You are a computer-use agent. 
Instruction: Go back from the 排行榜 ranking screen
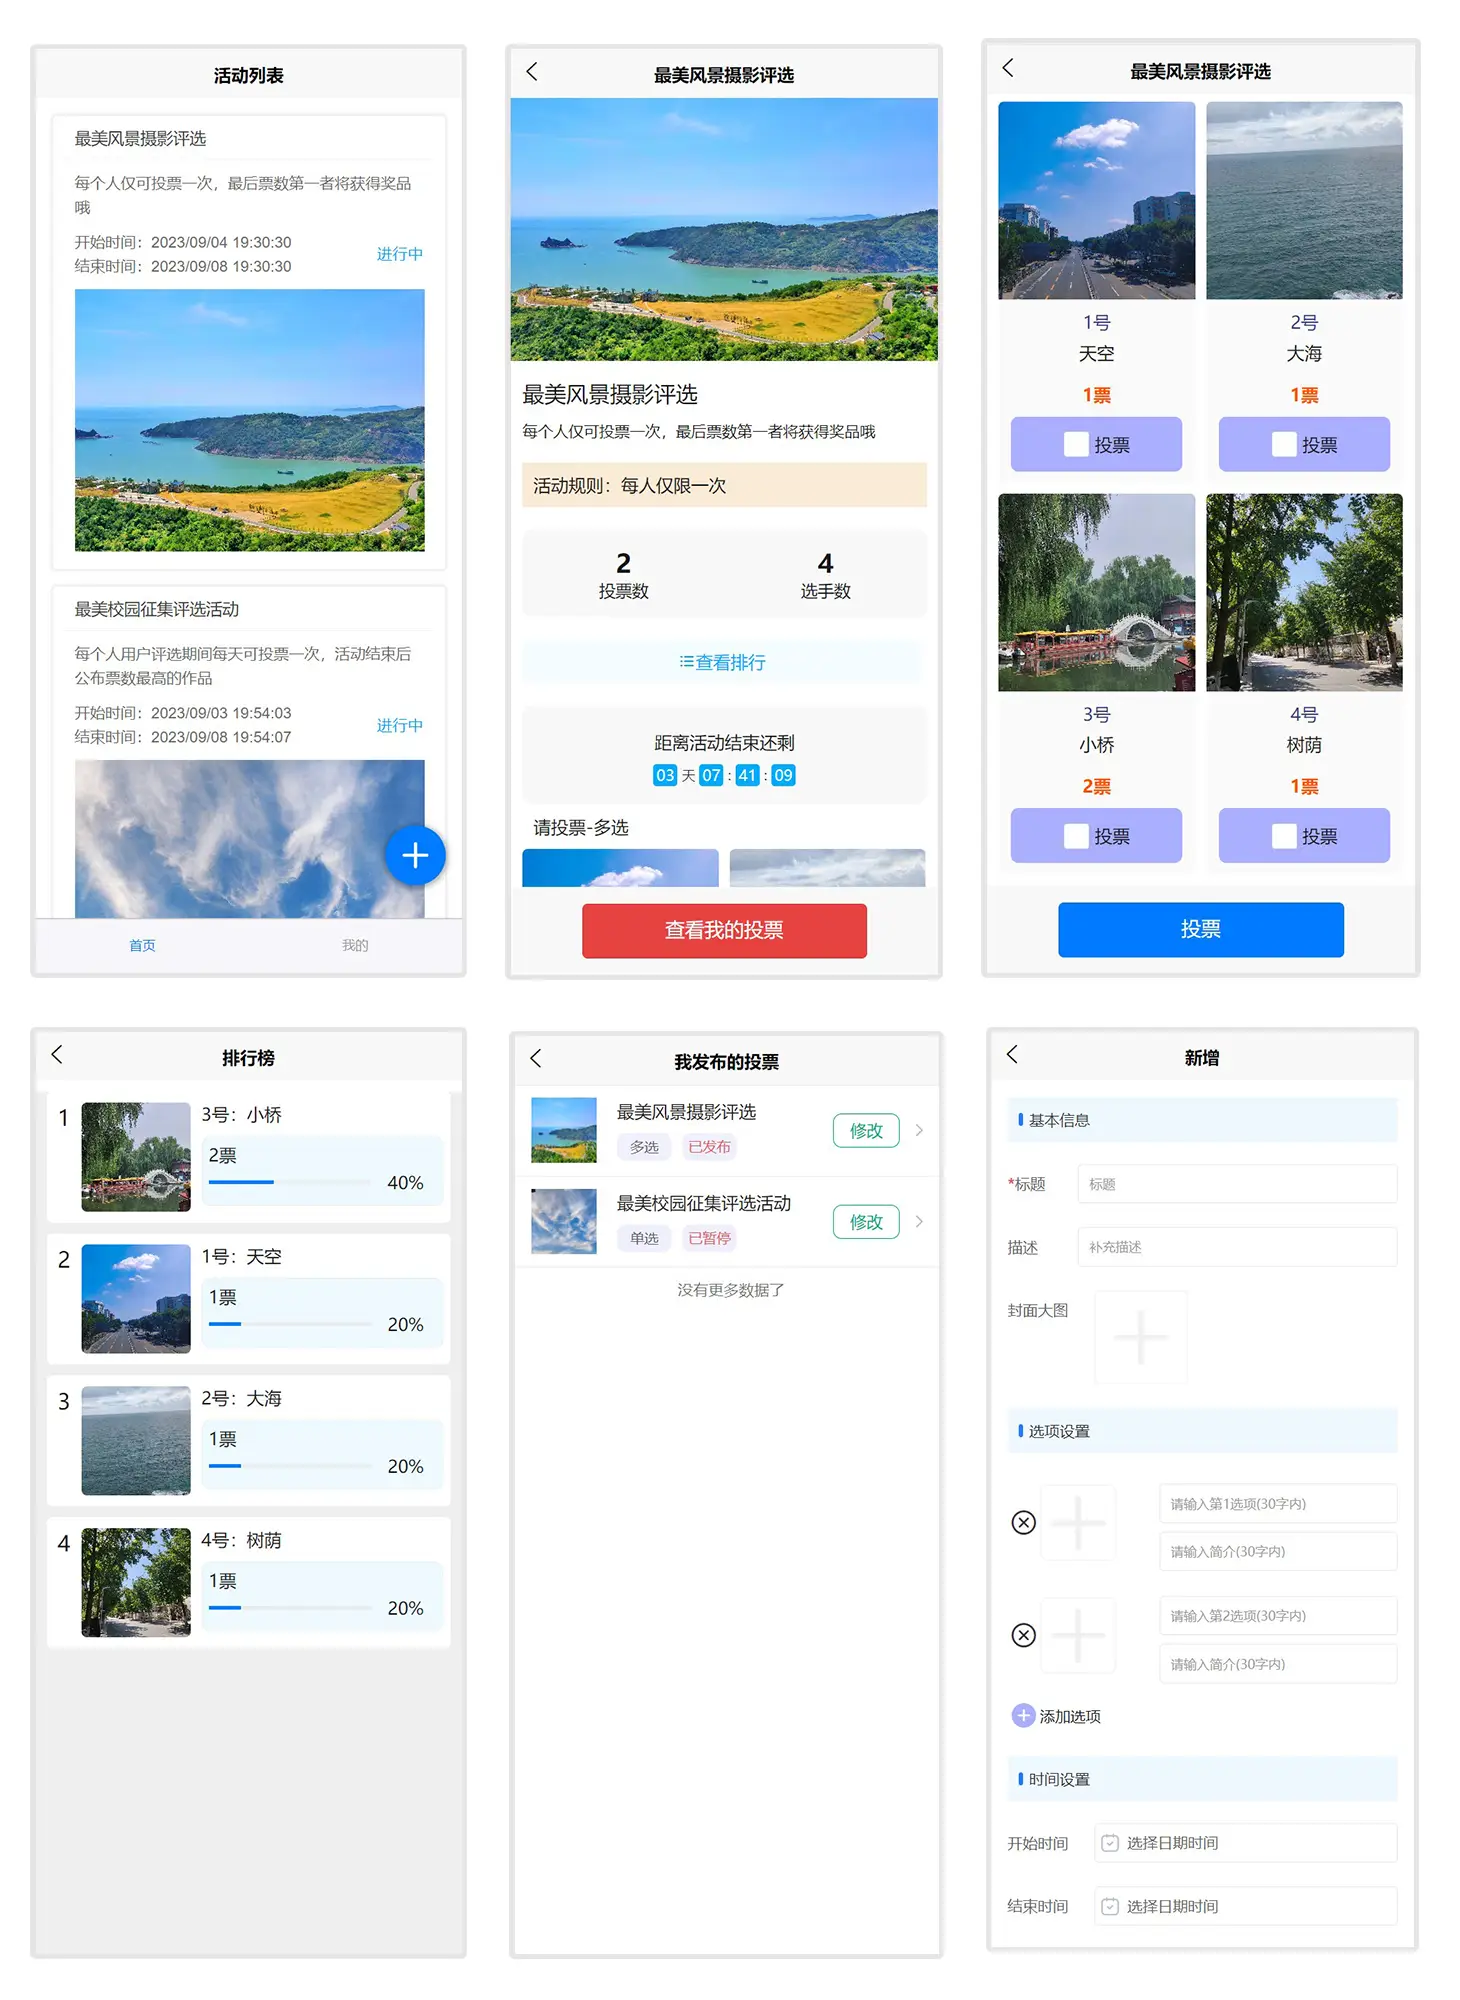point(58,1055)
